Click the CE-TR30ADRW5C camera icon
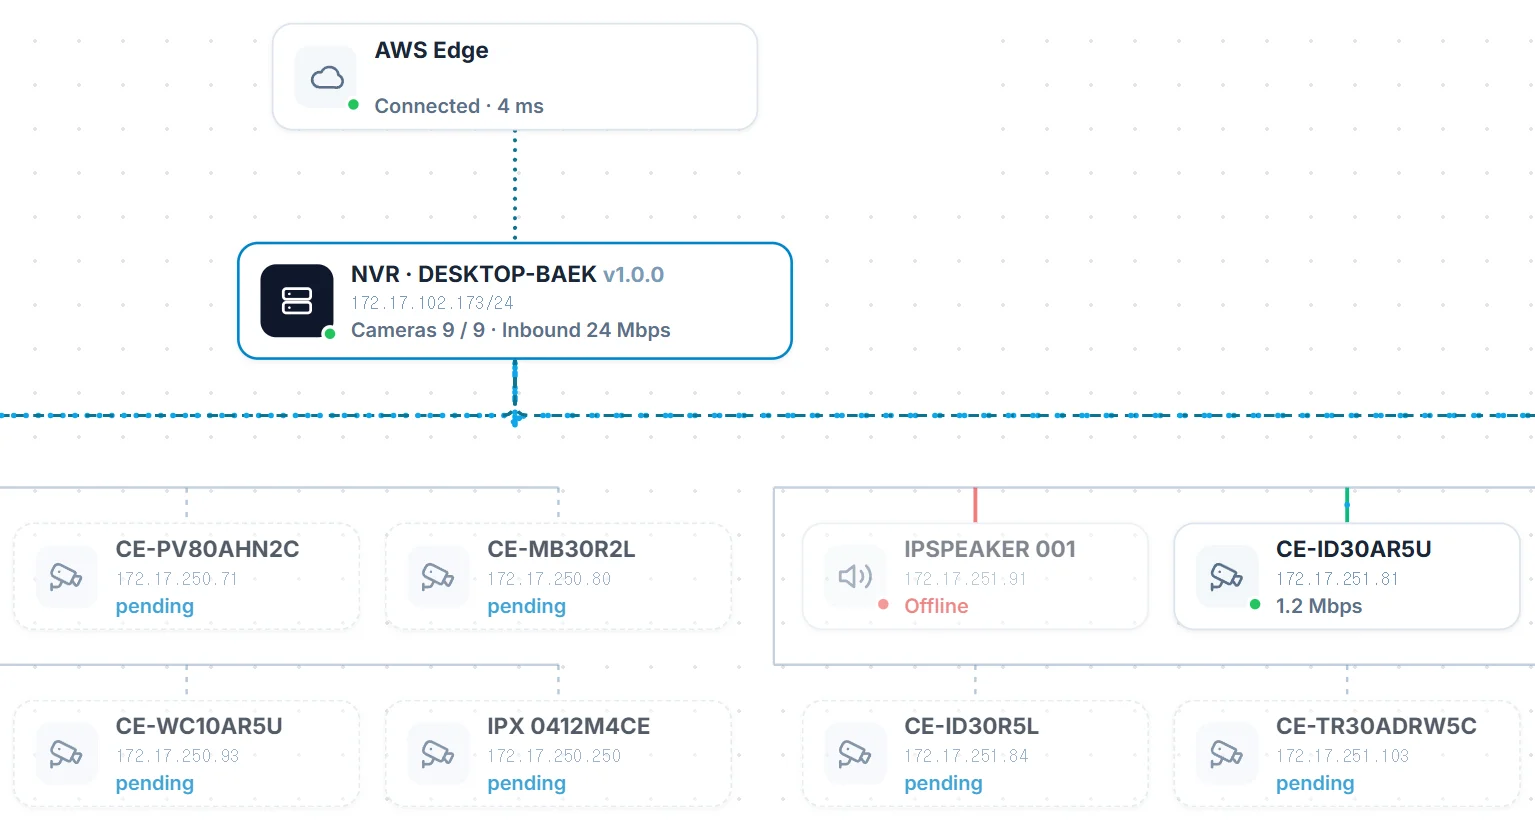The image size is (1535, 820). 1227,754
